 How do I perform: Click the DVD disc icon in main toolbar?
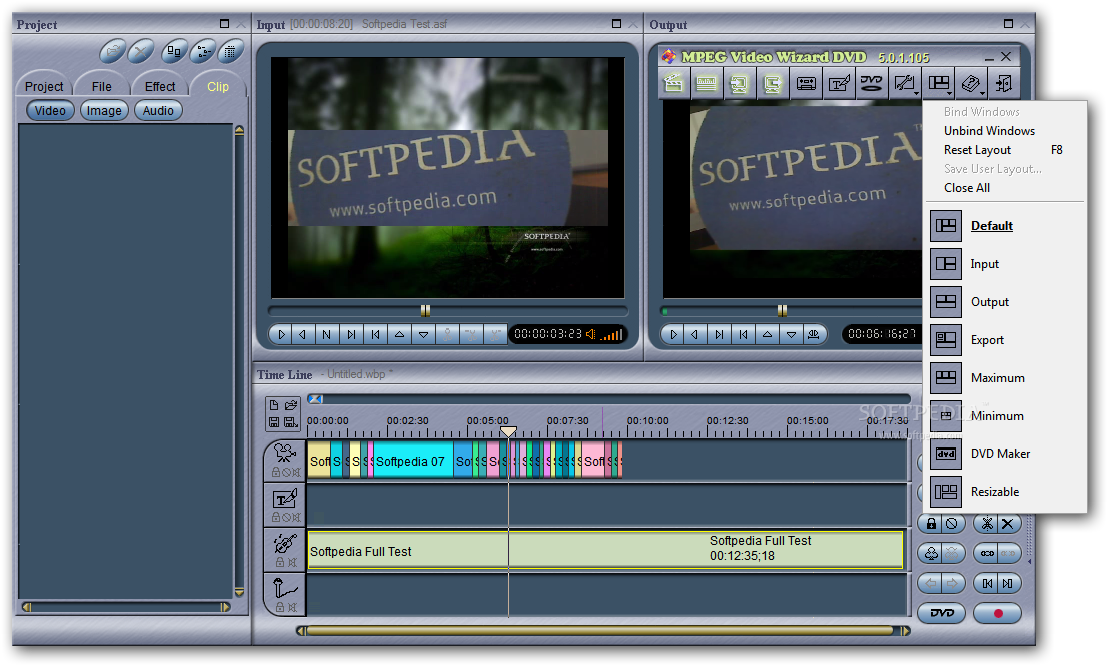[x=871, y=84]
